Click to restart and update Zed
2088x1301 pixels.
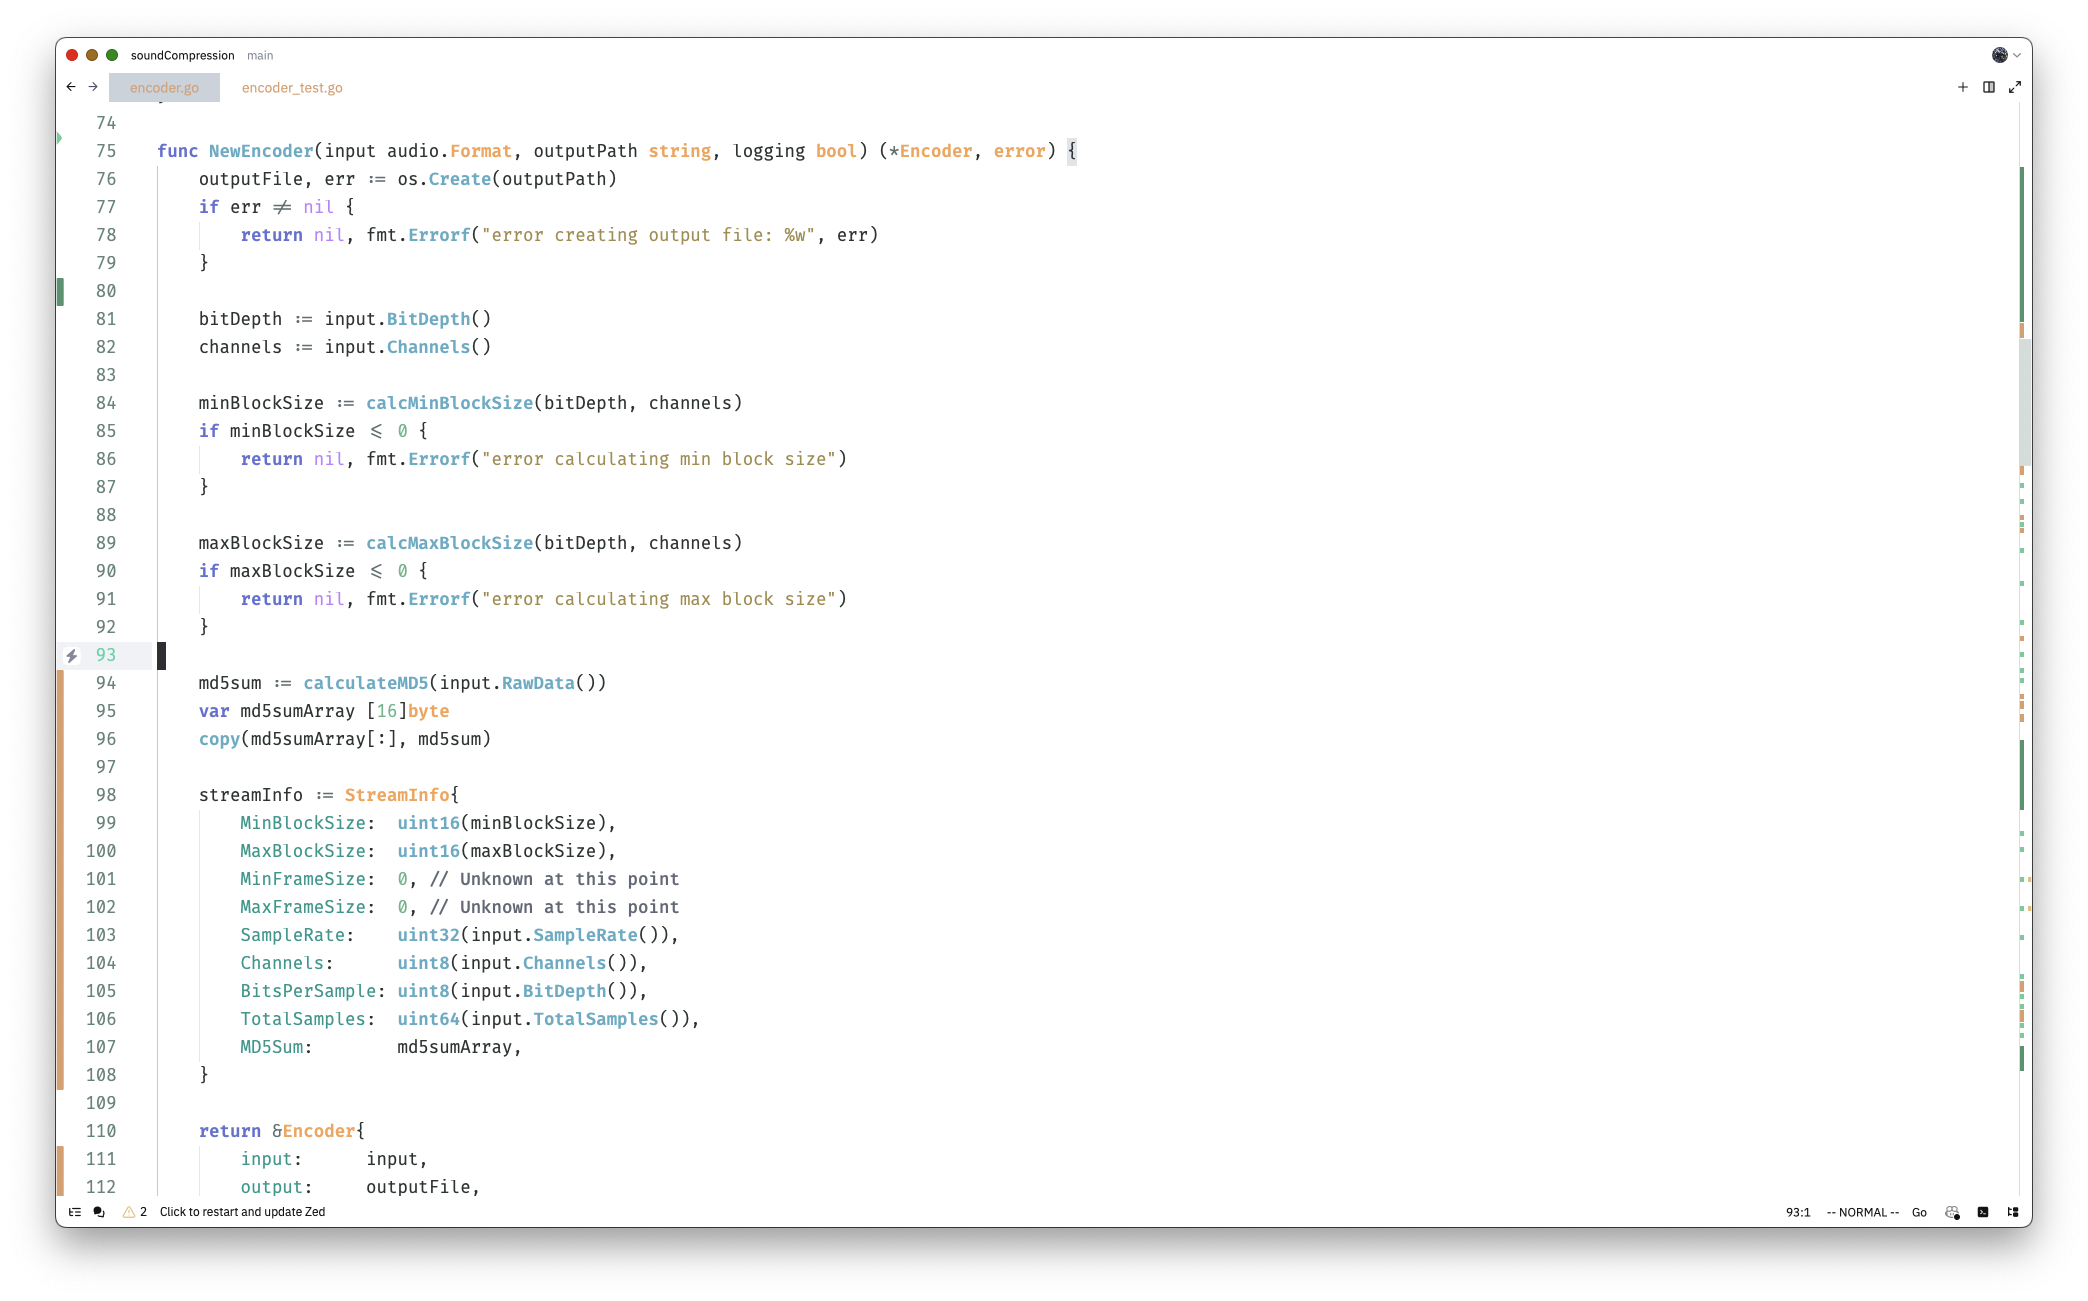point(242,1212)
